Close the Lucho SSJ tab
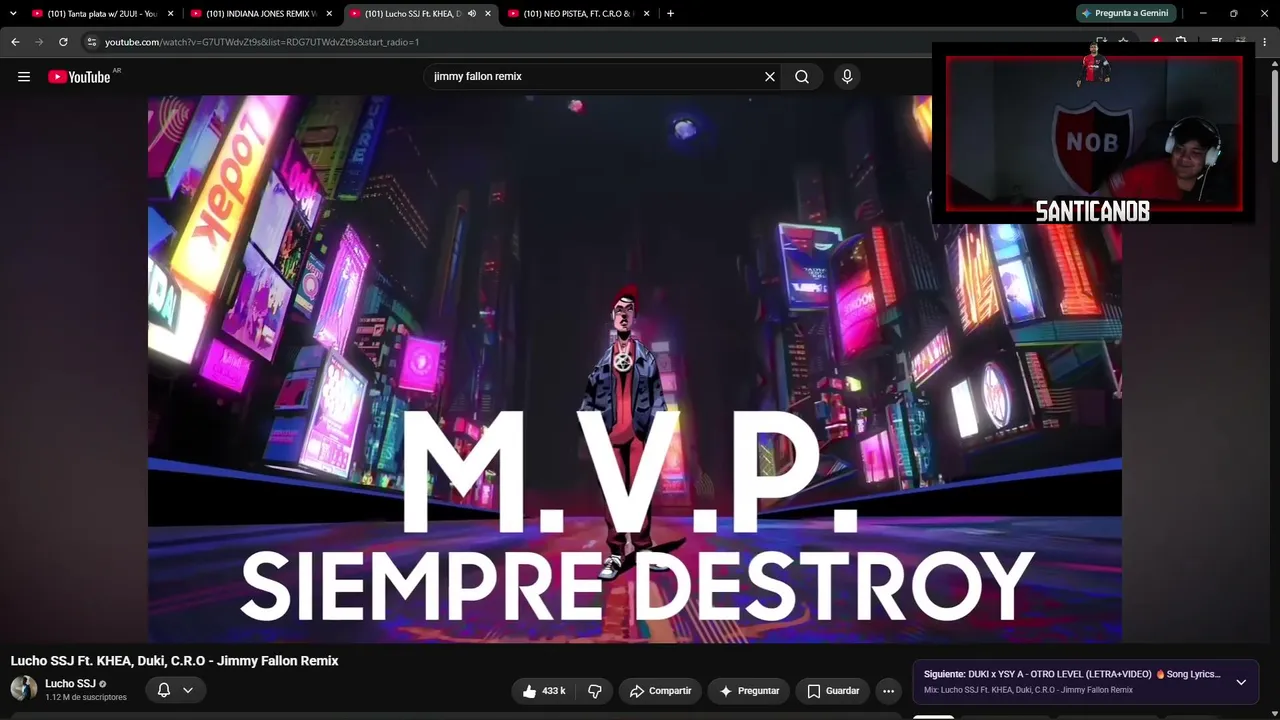The width and height of the screenshot is (1280, 720). pyautogui.click(x=488, y=13)
